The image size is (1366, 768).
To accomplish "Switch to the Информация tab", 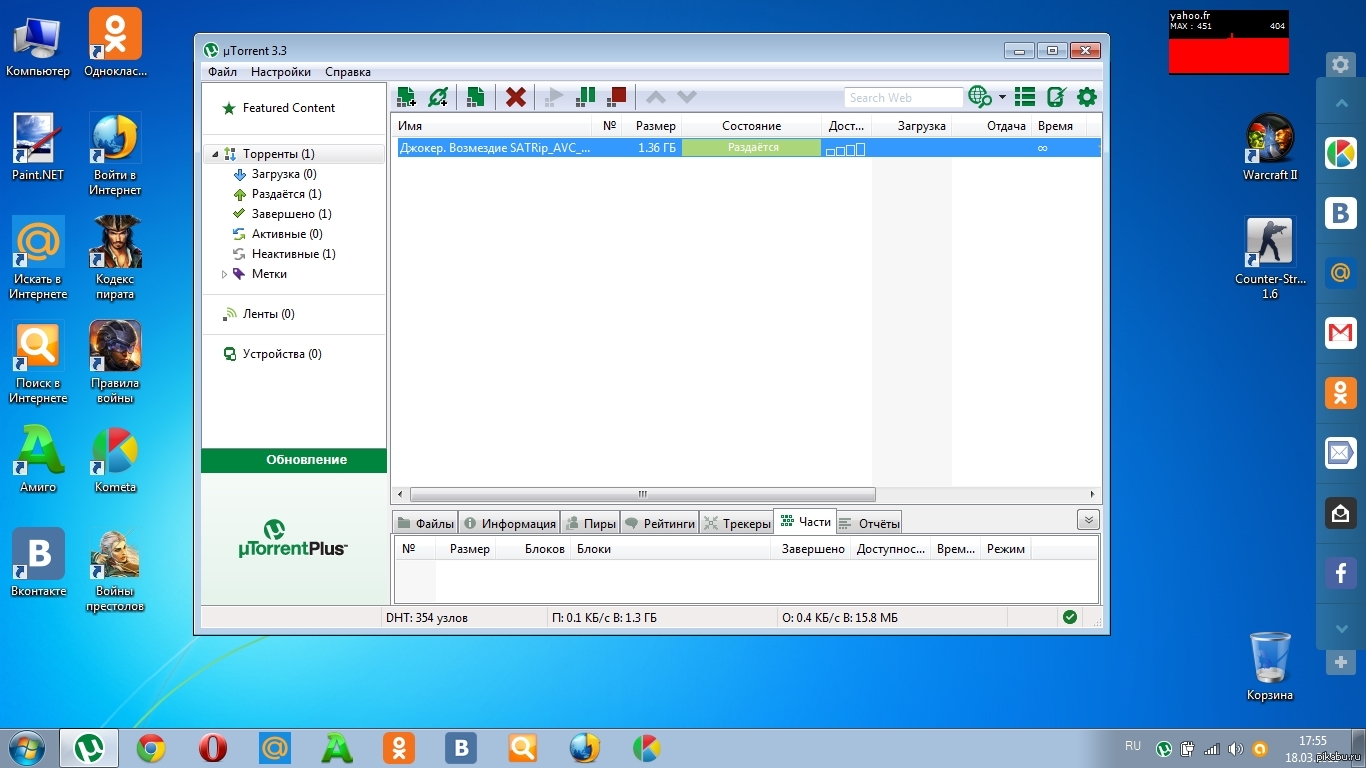I will pos(509,523).
